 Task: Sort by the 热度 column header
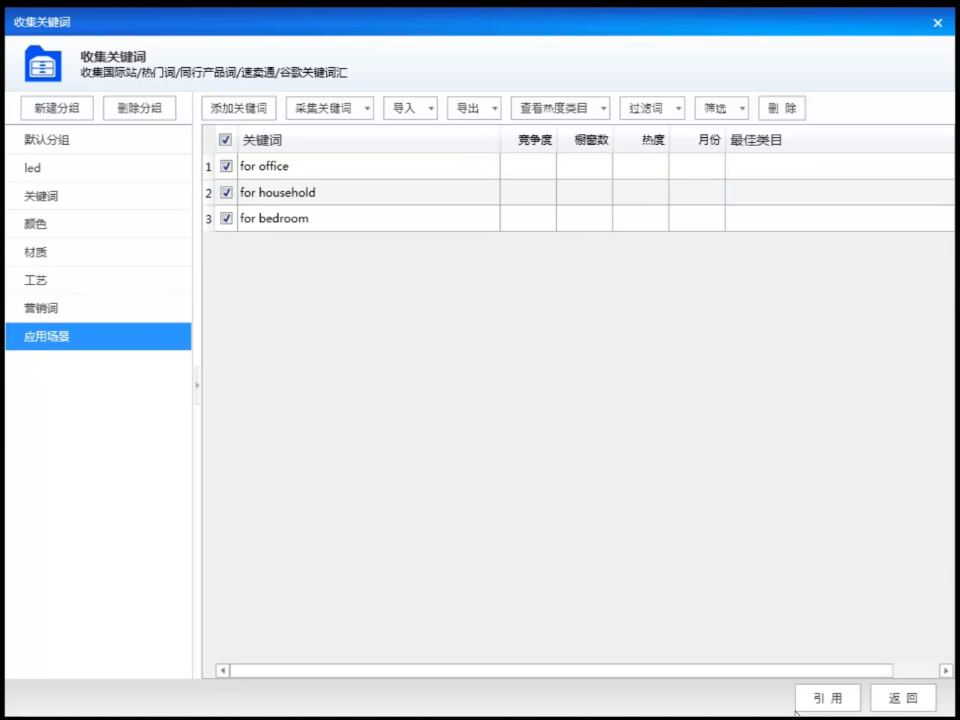point(641,140)
